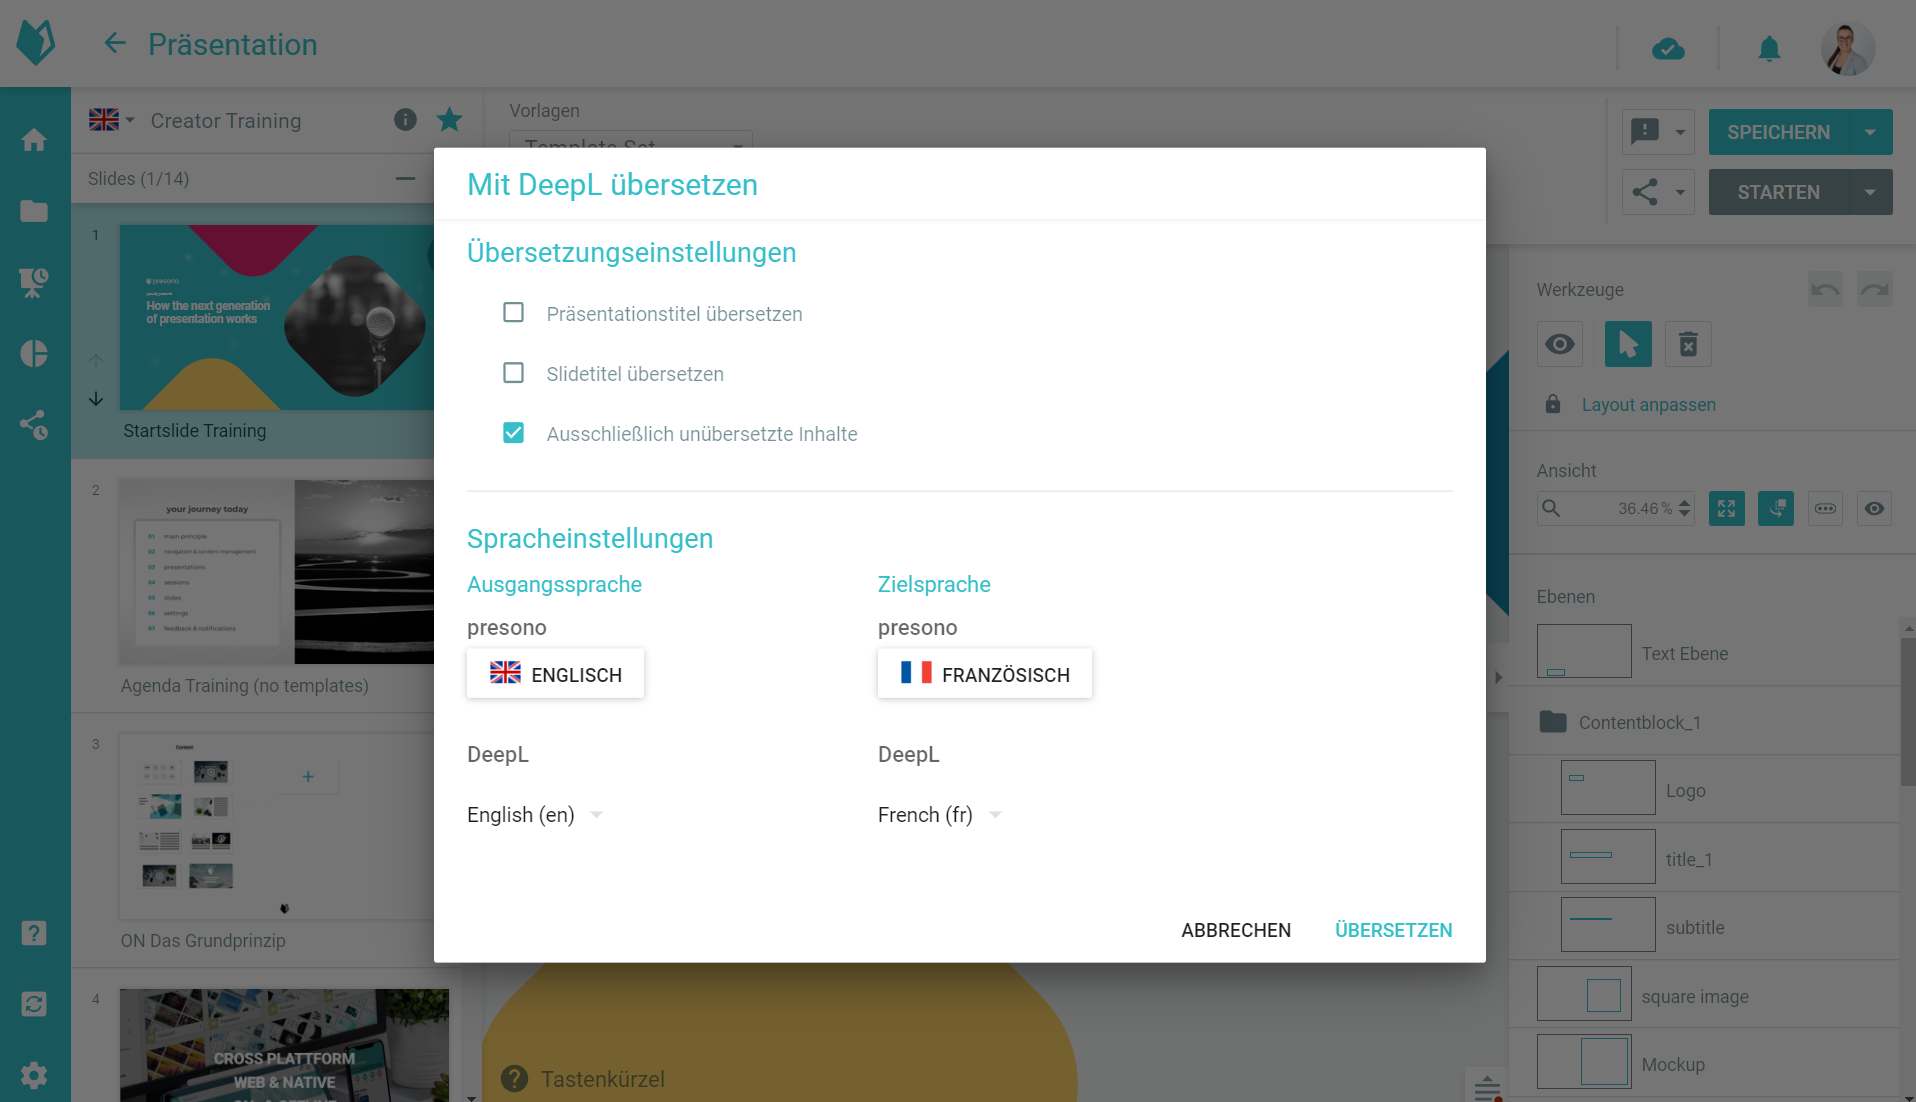The image size is (1916, 1102).
Task: Click ABBRECHEN to cancel translation
Action: tap(1236, 930)
